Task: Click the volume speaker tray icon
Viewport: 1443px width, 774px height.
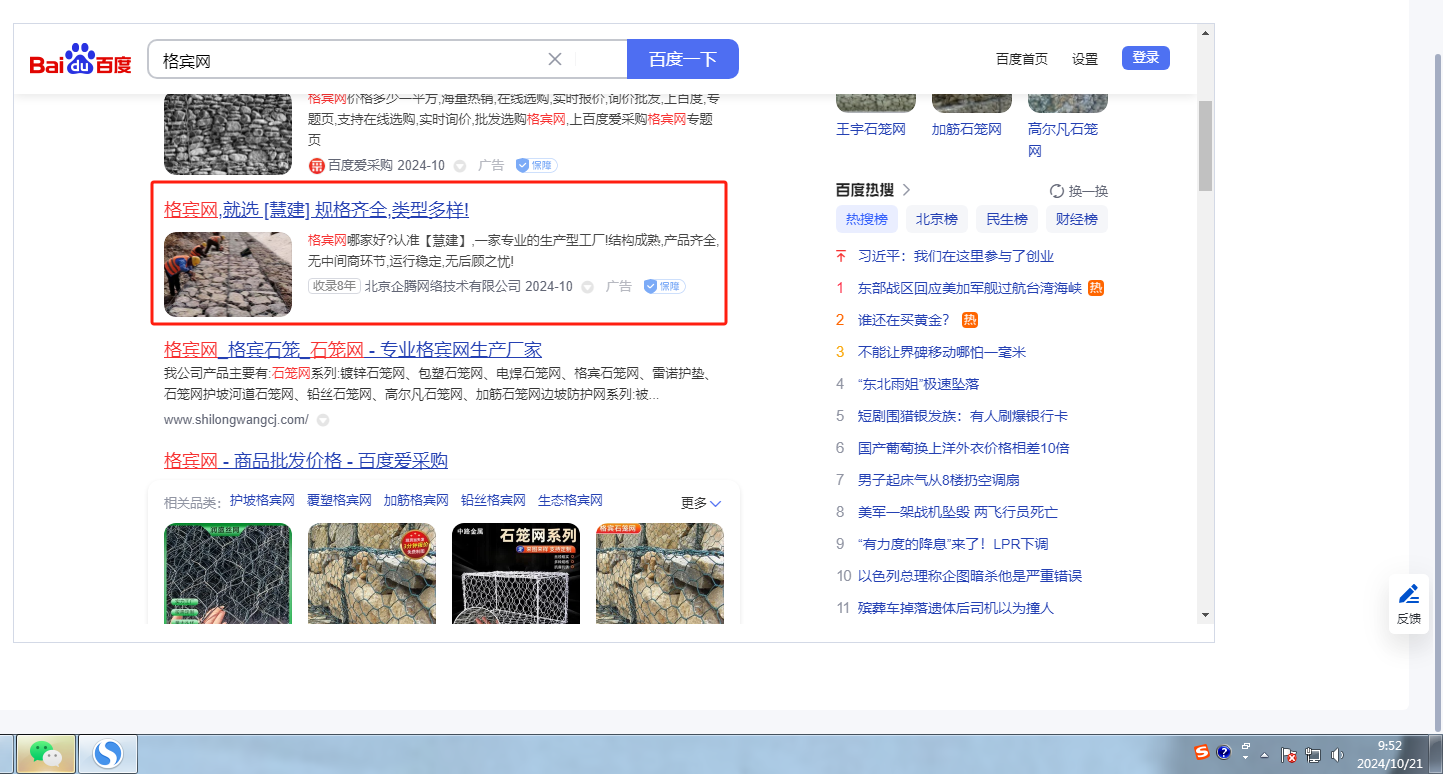Action: pos(1338,755)
